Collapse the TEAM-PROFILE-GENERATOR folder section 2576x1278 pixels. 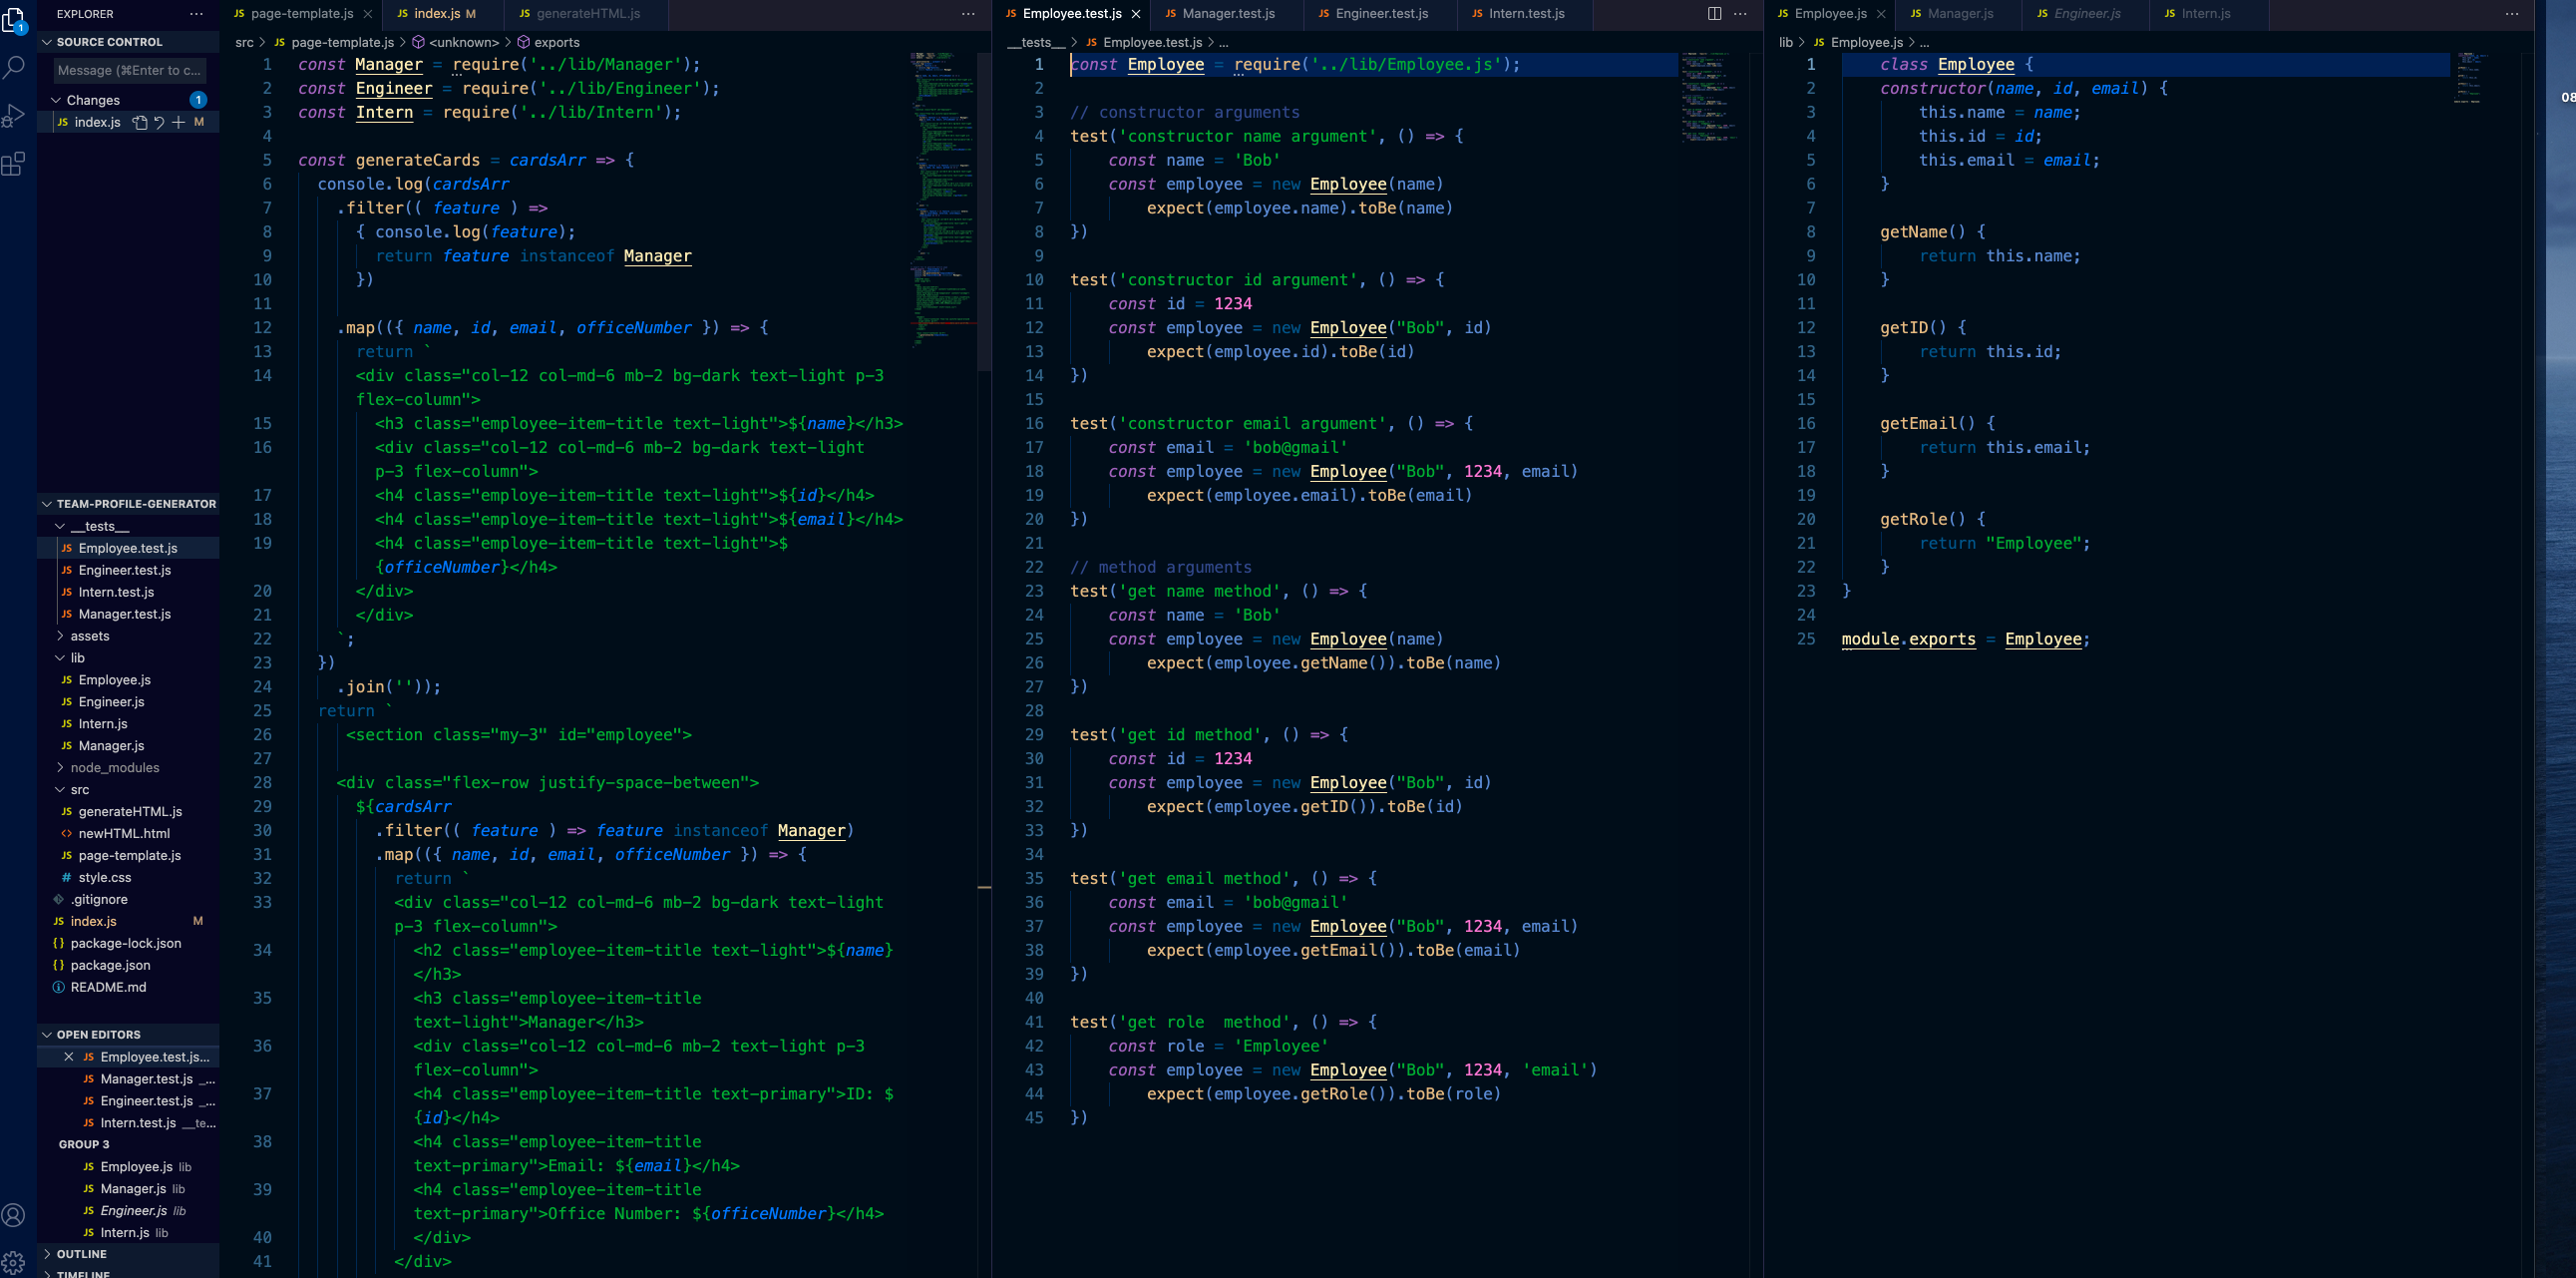(128, 504)
